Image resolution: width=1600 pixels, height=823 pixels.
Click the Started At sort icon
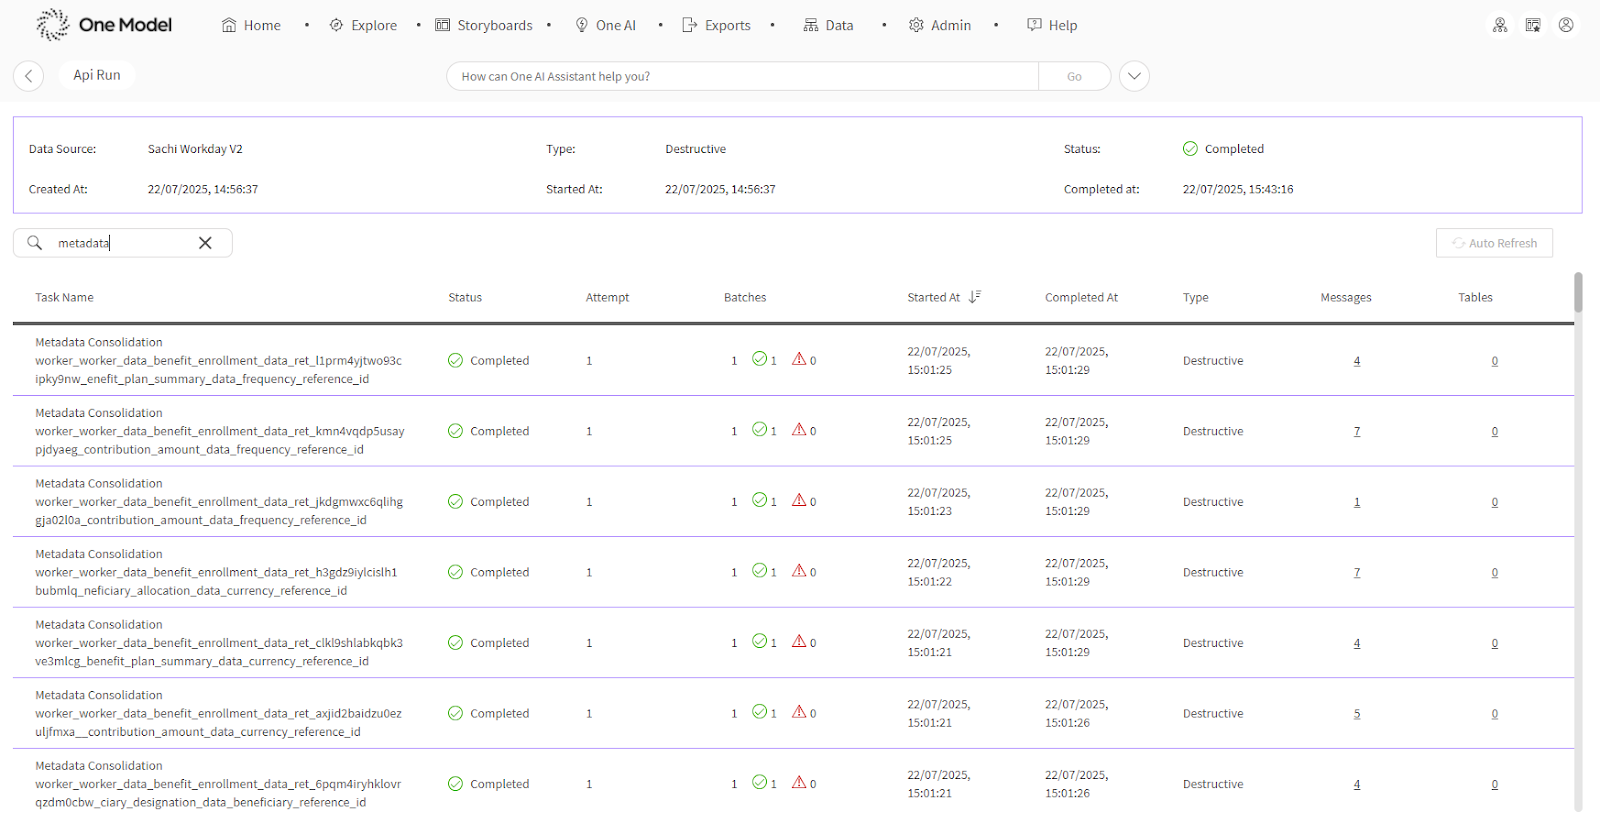(x=975, y=297)
